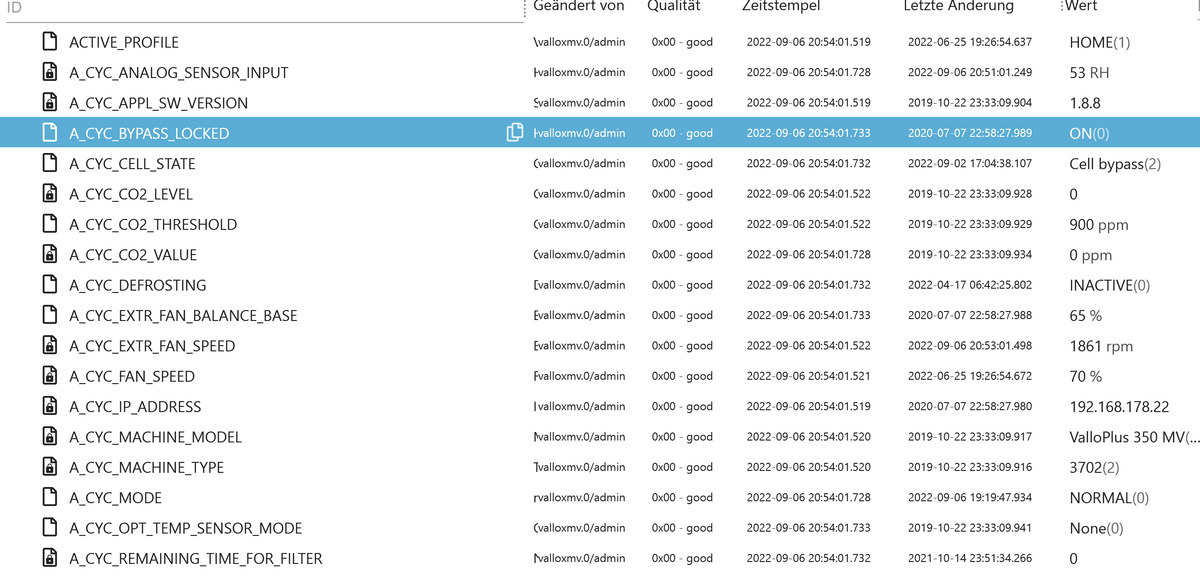
Task: Click the locked file icon for A_CYC_CO2_LEVEL
Action: (48, 194)
